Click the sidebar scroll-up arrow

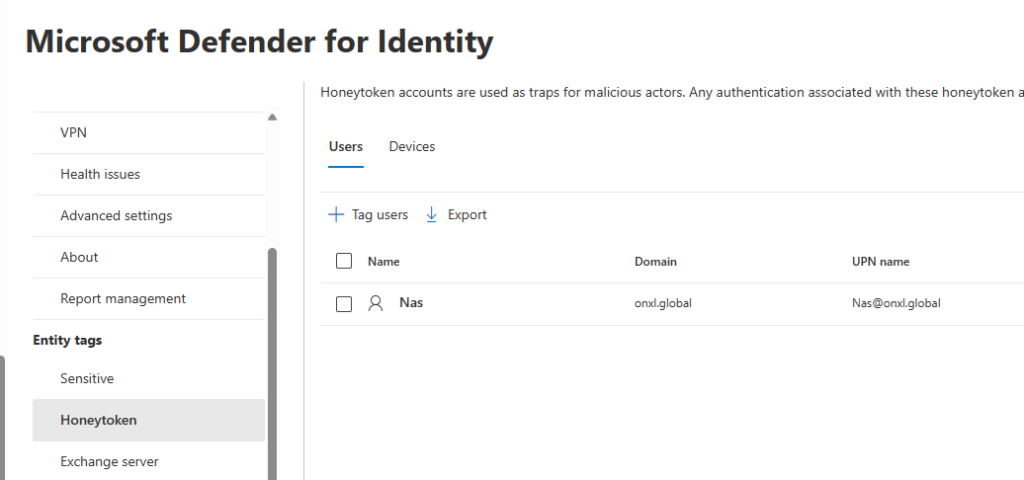tap(272, 117)
